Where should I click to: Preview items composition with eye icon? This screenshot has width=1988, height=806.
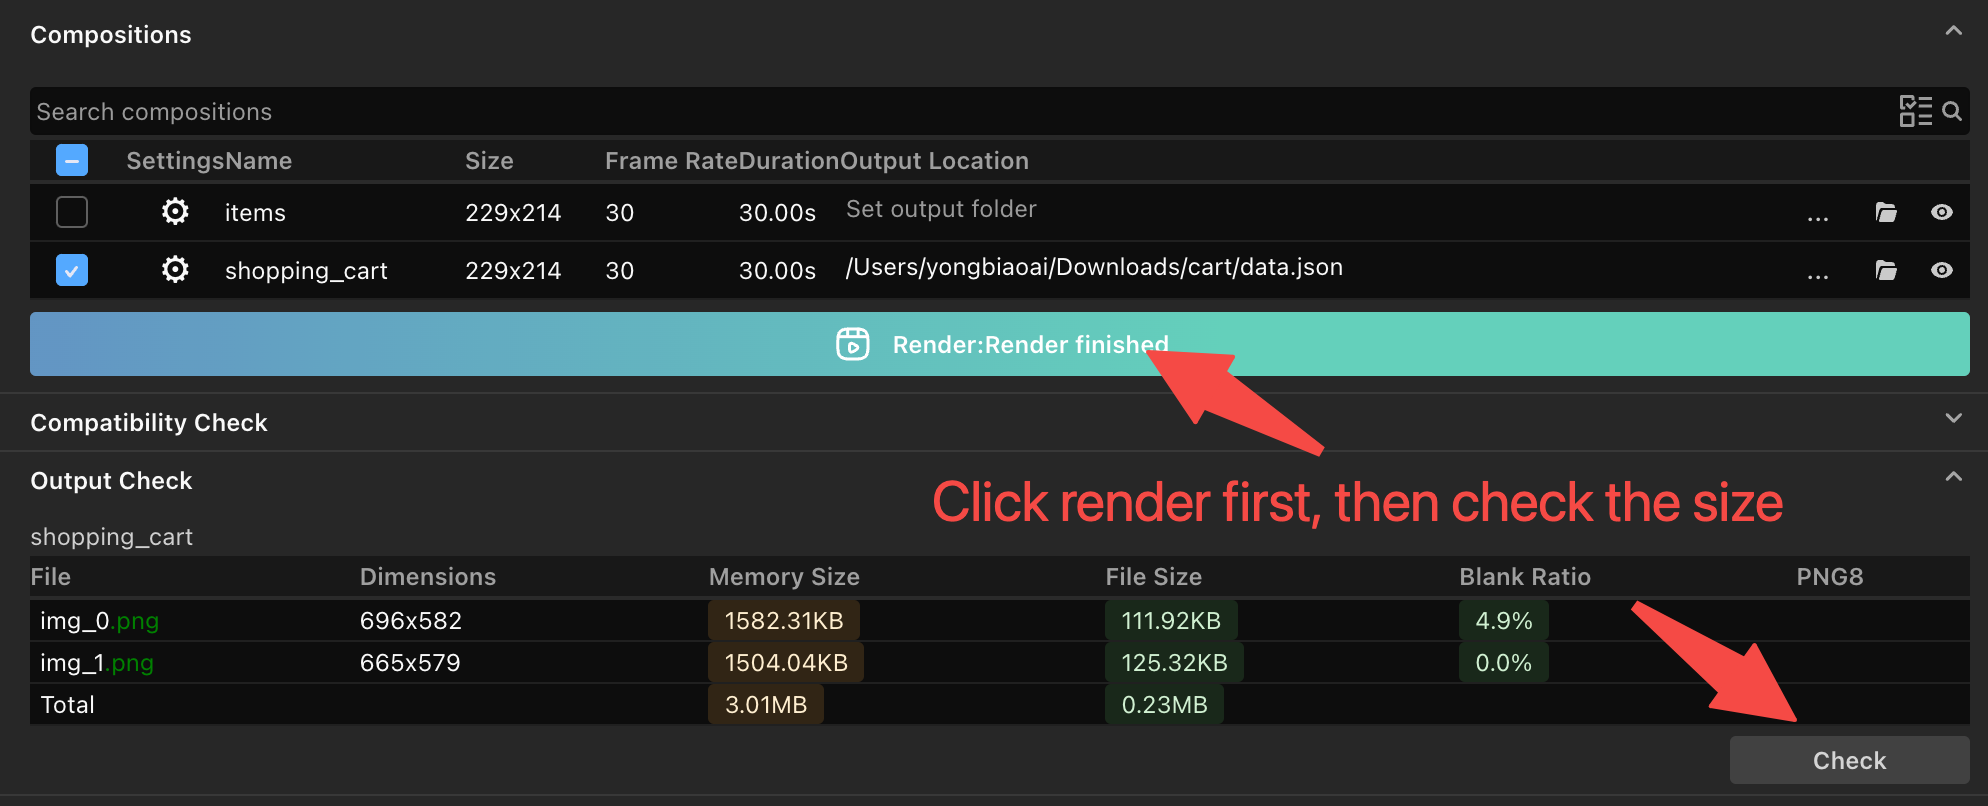[x=1942, y=212]
